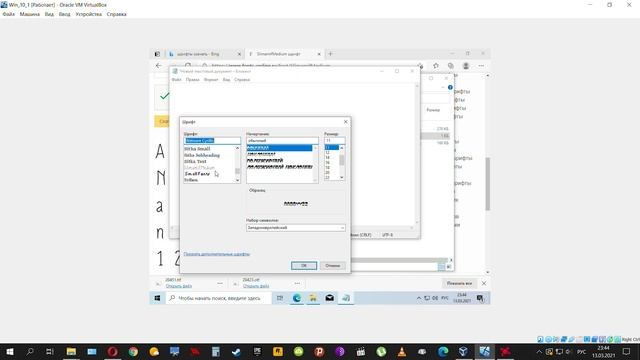This screenshot has height=360, width=640.
Task: Open VirtualBox Файл menu
Action: (x=9, y=14)
